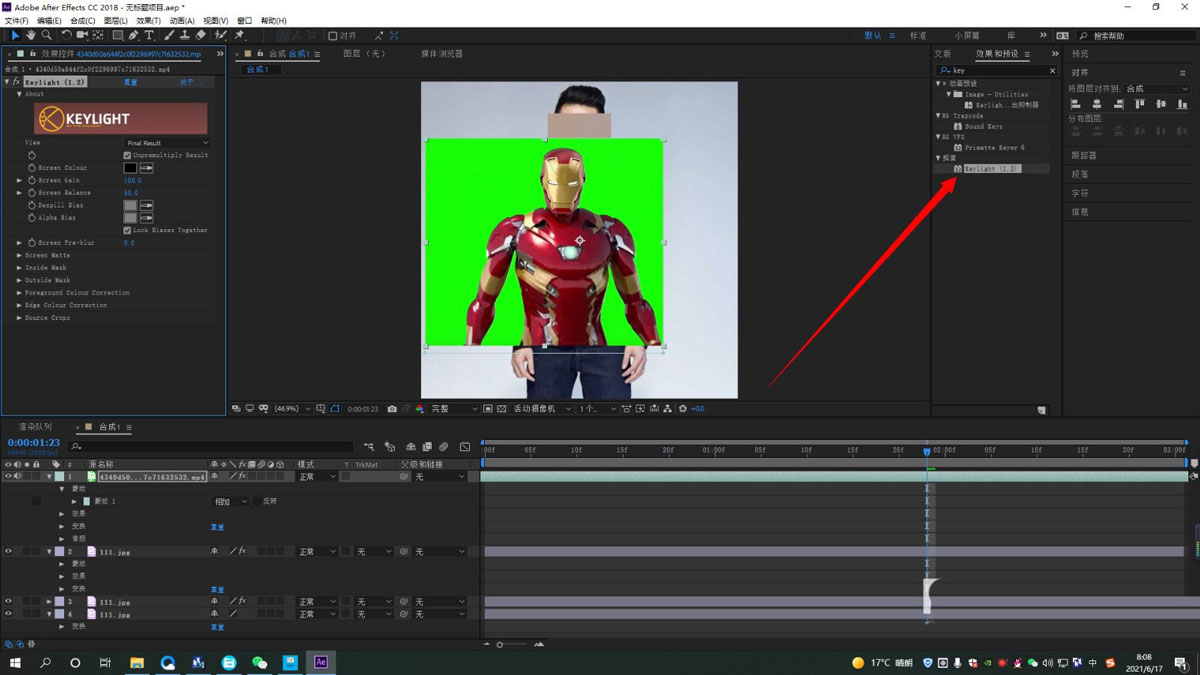Expand layer 3 111.jpg in the timeline

tap(49, 602)
